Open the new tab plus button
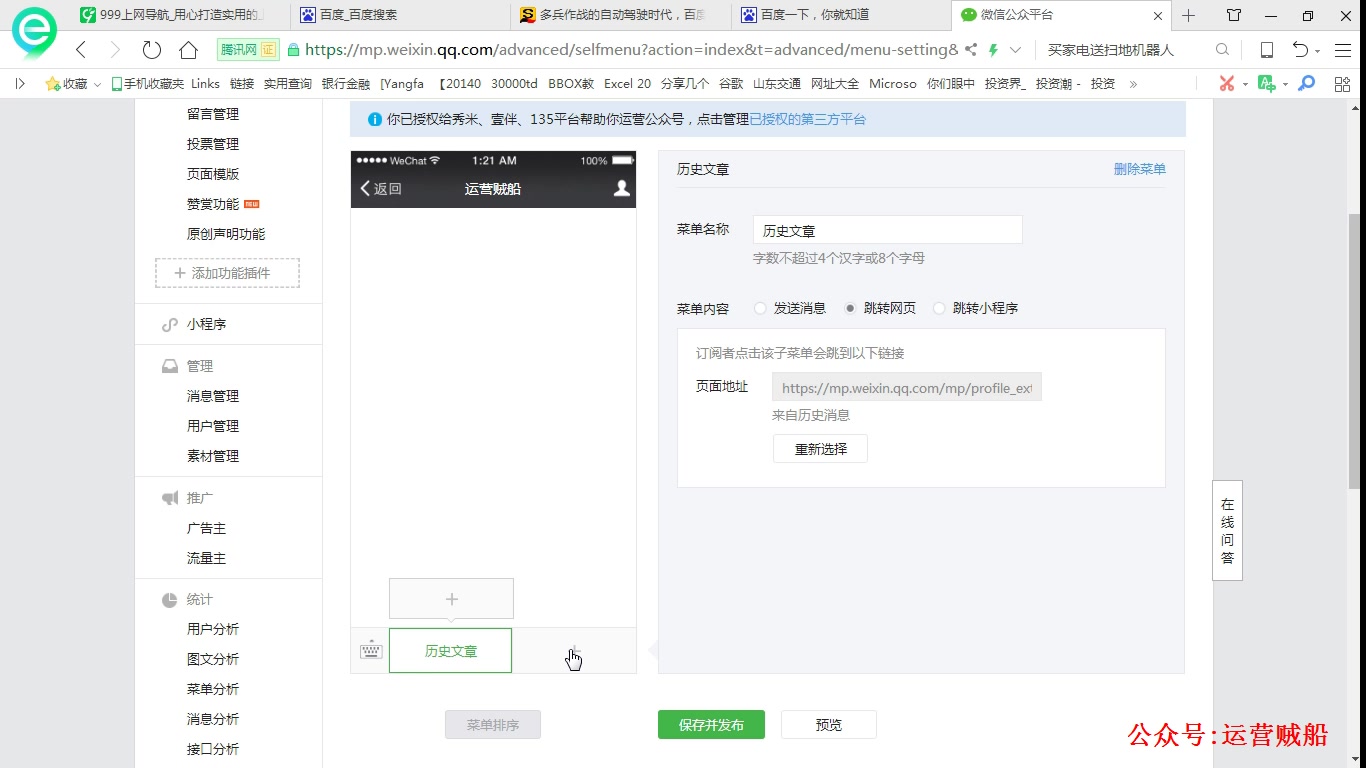Image resolution: width=1366 pixels, height=768 pixels. [x=1188, y=15]
